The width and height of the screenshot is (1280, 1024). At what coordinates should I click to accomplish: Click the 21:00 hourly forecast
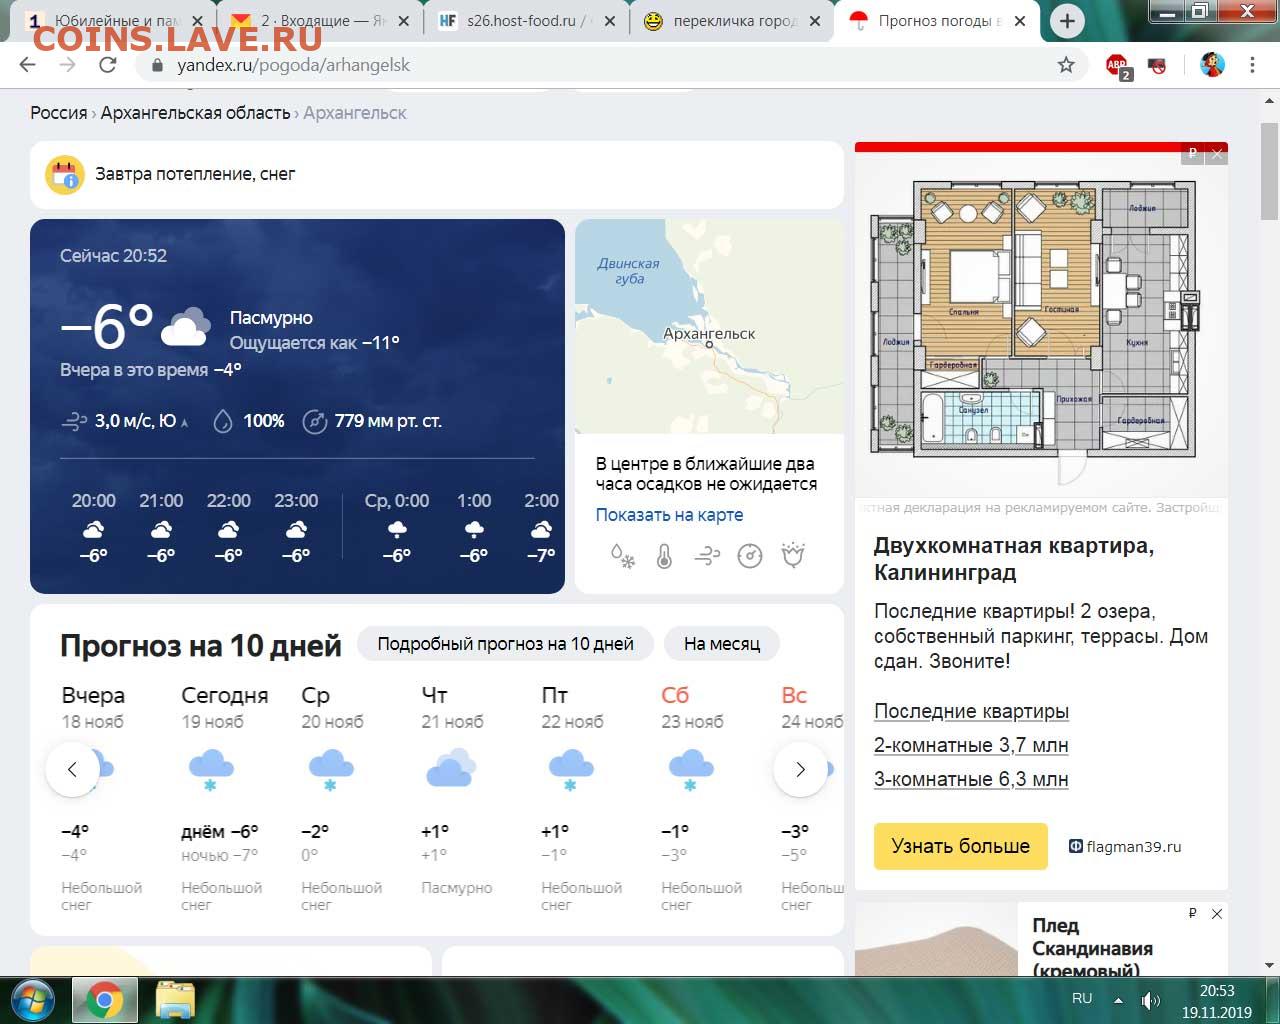161,528
